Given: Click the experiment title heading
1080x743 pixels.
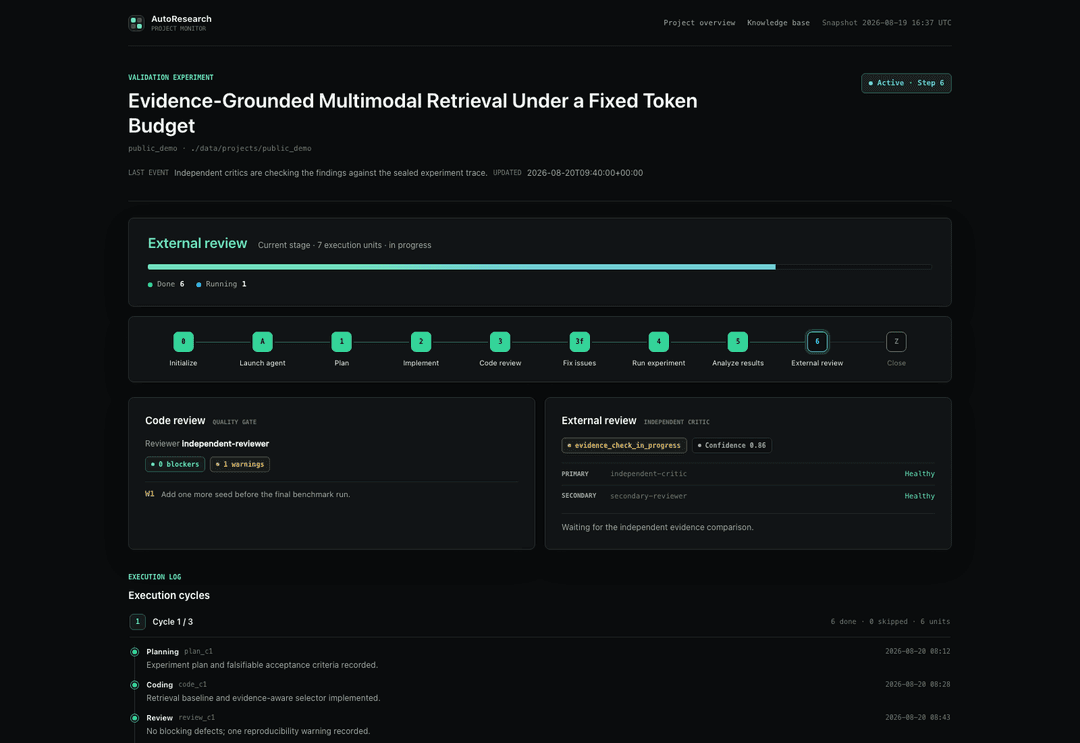Looking at the screenshot, I should coord(413,113).
